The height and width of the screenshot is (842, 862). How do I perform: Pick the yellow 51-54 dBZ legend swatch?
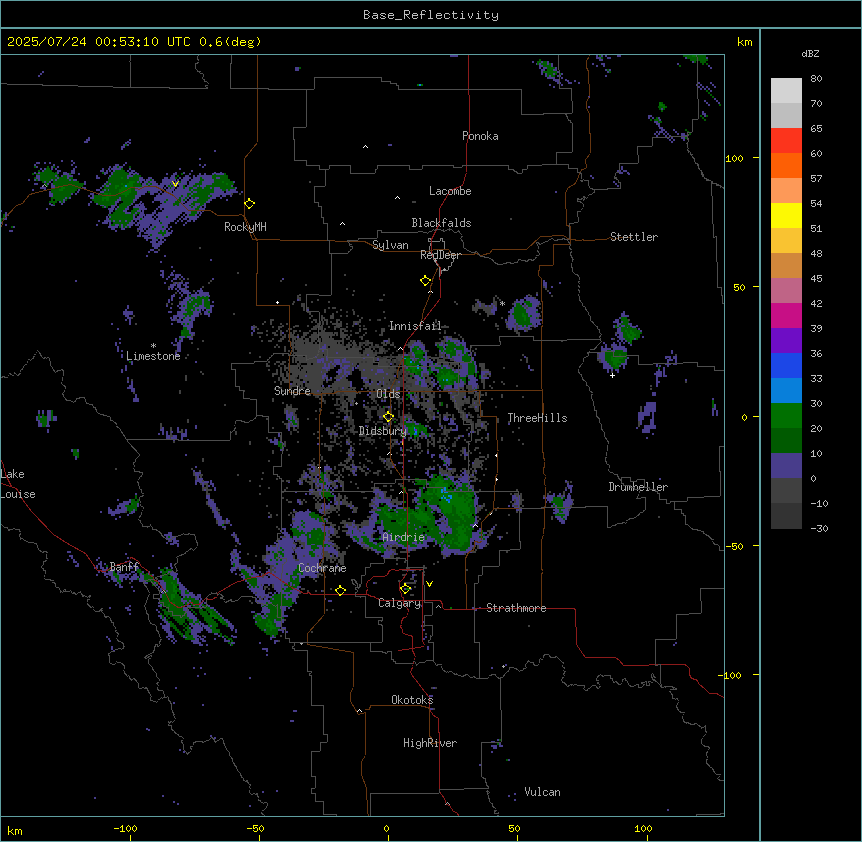pyautogui.click(x=786, y=215)
